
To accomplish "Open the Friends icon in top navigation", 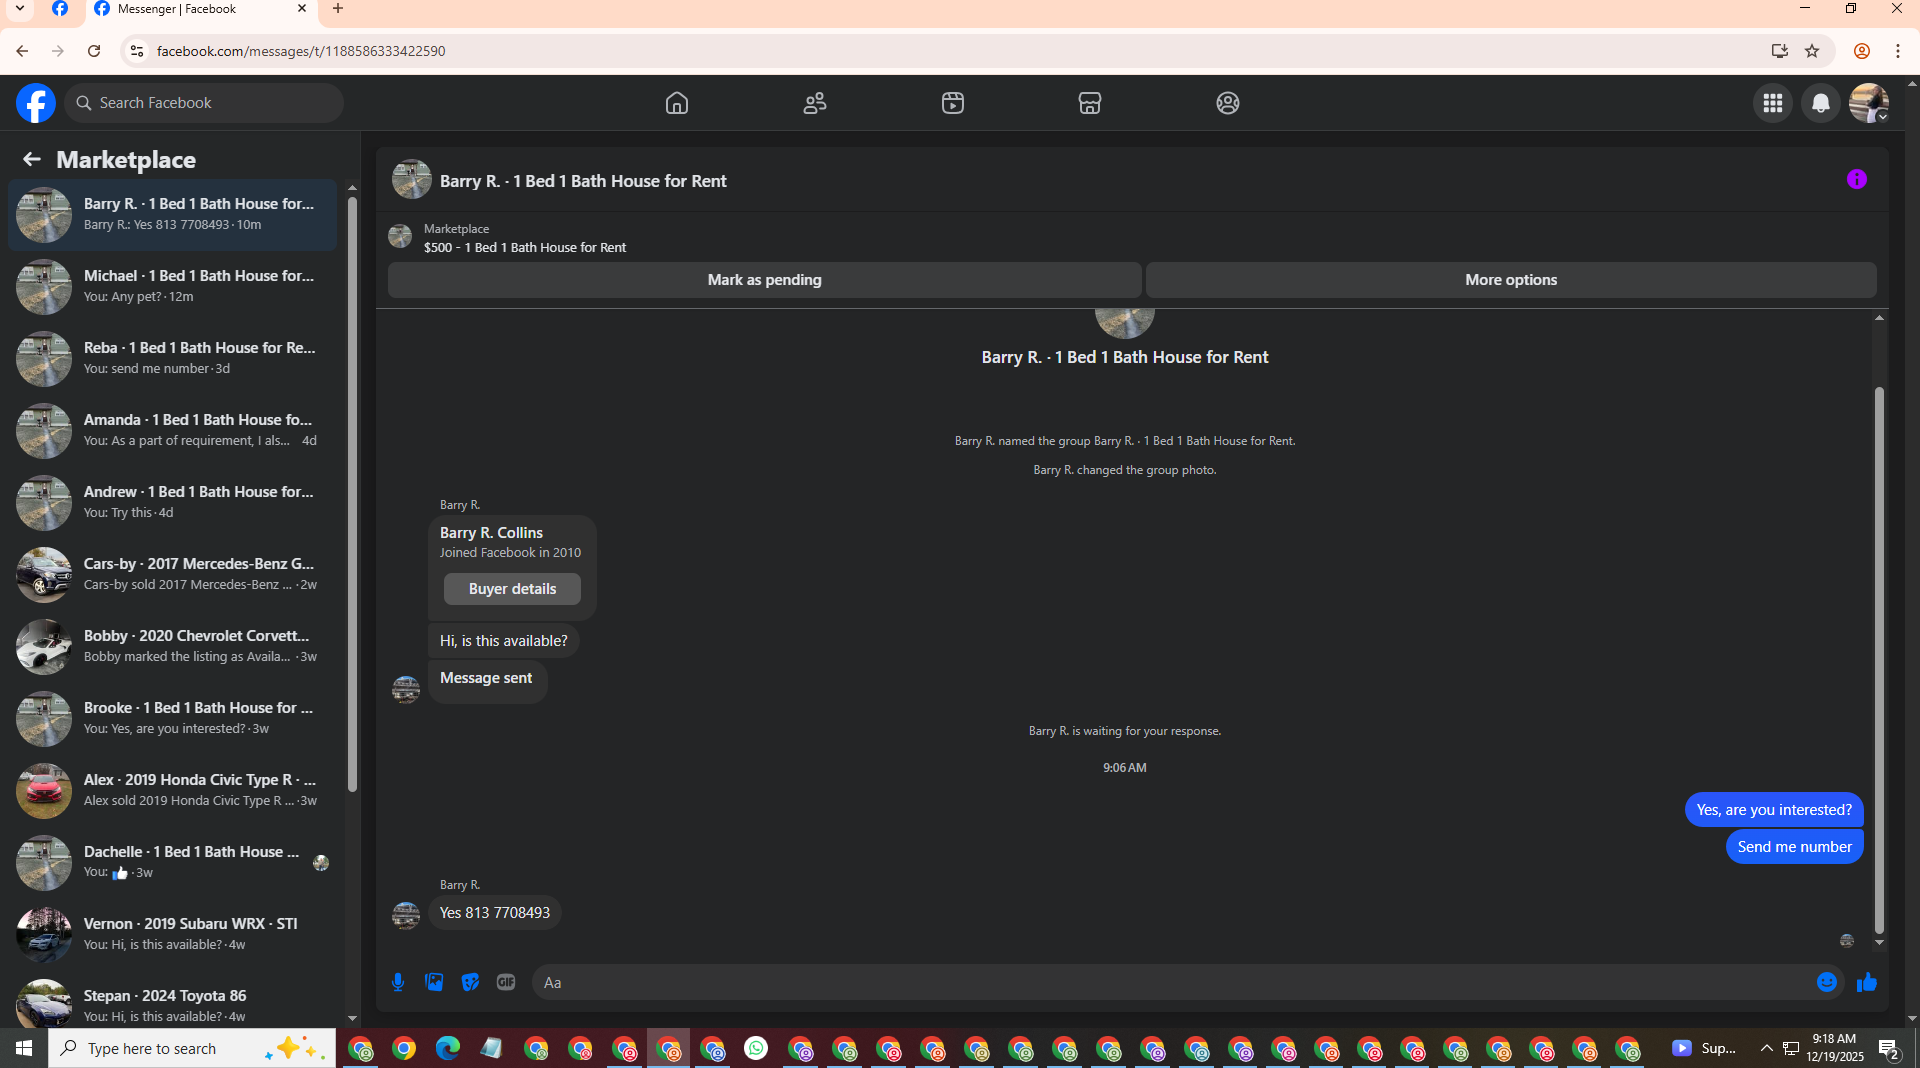I will [x=815, y=103].
